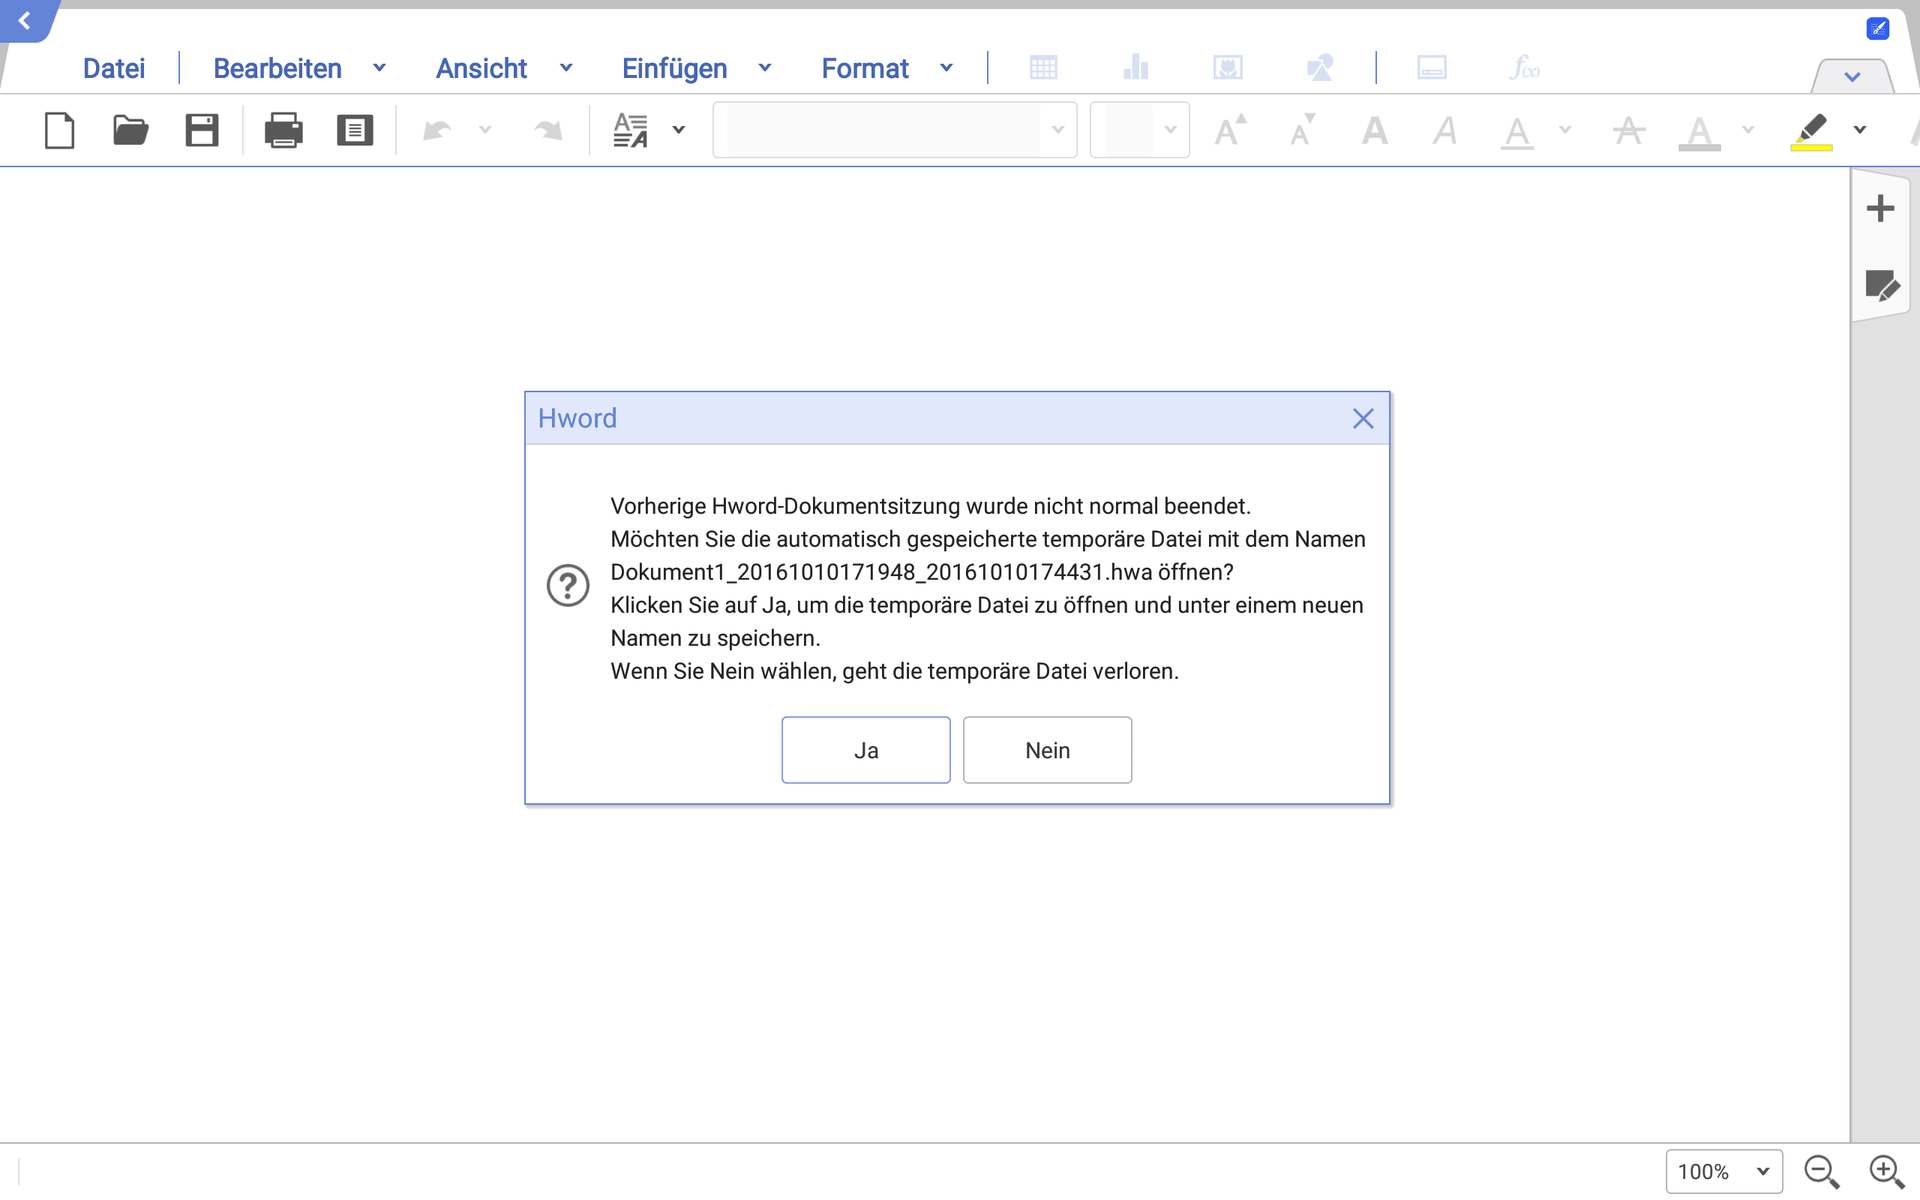Screen dimensions: 1920x1200
Task: Click the question mark icon in the dialog
Action: point(568,586)
